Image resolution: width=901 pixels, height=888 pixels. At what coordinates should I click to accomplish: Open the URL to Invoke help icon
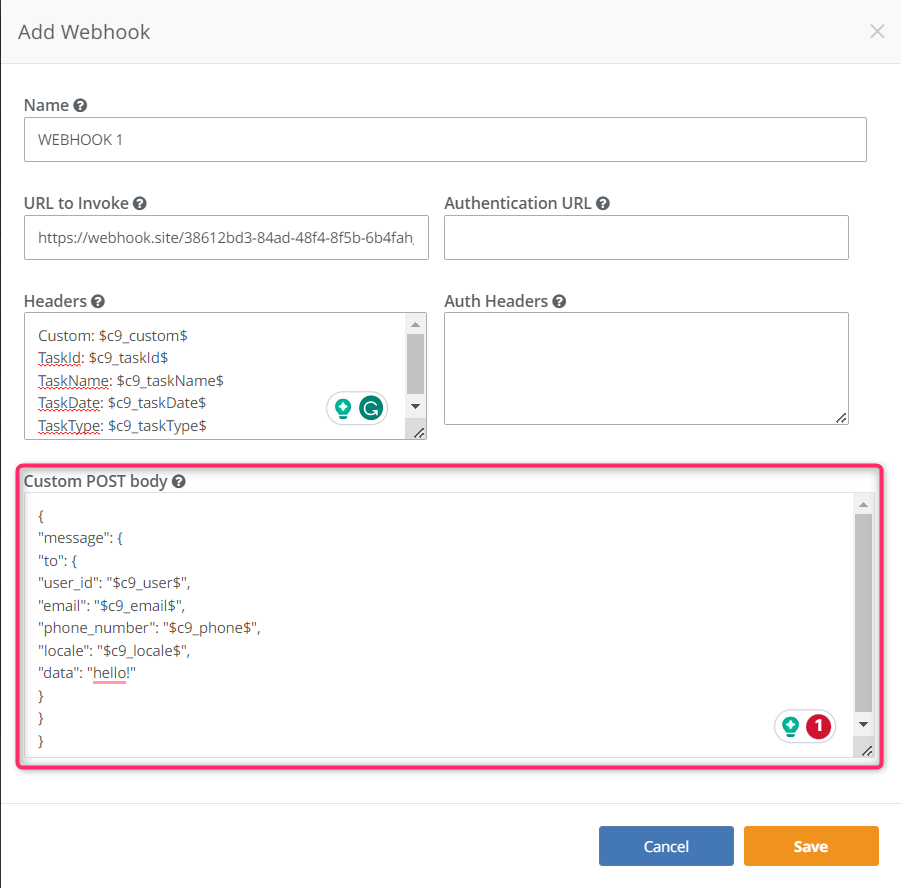click(140, 203)
